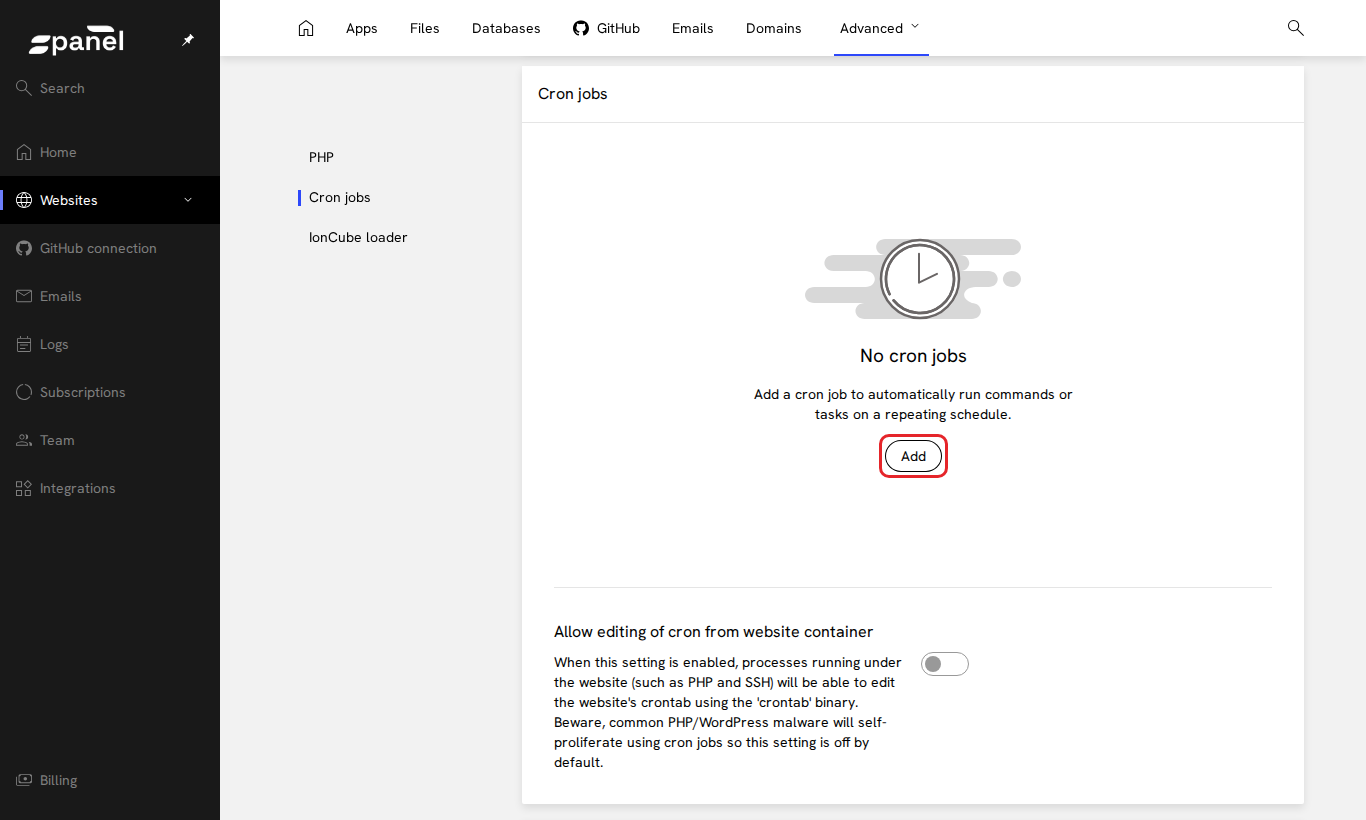Click the magnifier search icon at top right
Image resolution: width=1366 pixels, height=820 pixels.
(1295, 28)
